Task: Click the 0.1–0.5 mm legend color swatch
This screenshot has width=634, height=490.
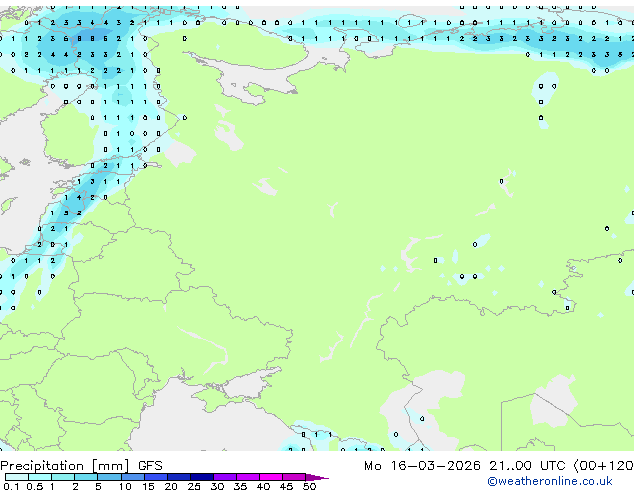Action: [17, 477]
